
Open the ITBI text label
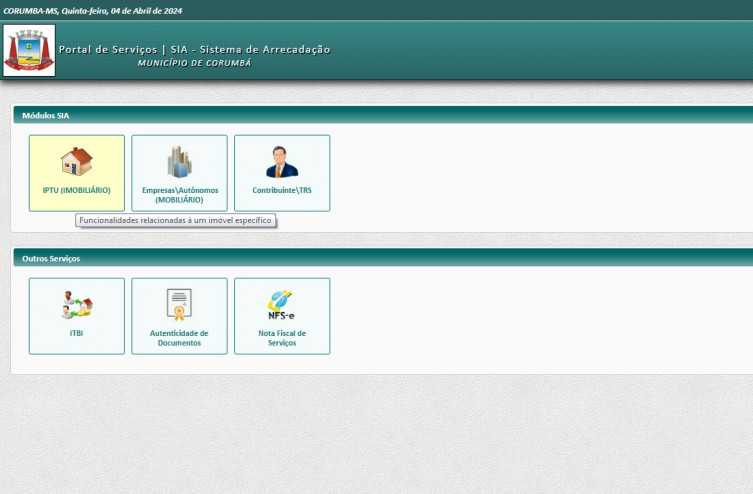pyautogui.click(x=76, y=333)
